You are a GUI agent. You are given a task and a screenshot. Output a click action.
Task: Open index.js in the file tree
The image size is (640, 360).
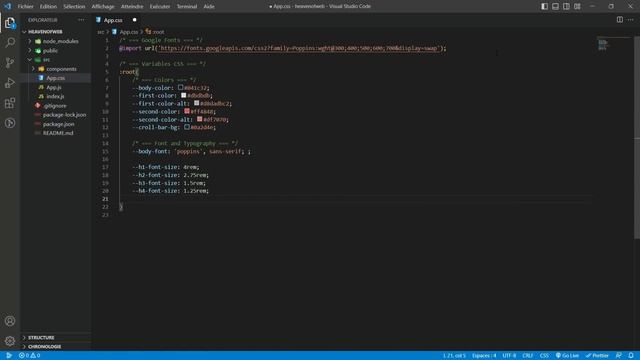56,96
